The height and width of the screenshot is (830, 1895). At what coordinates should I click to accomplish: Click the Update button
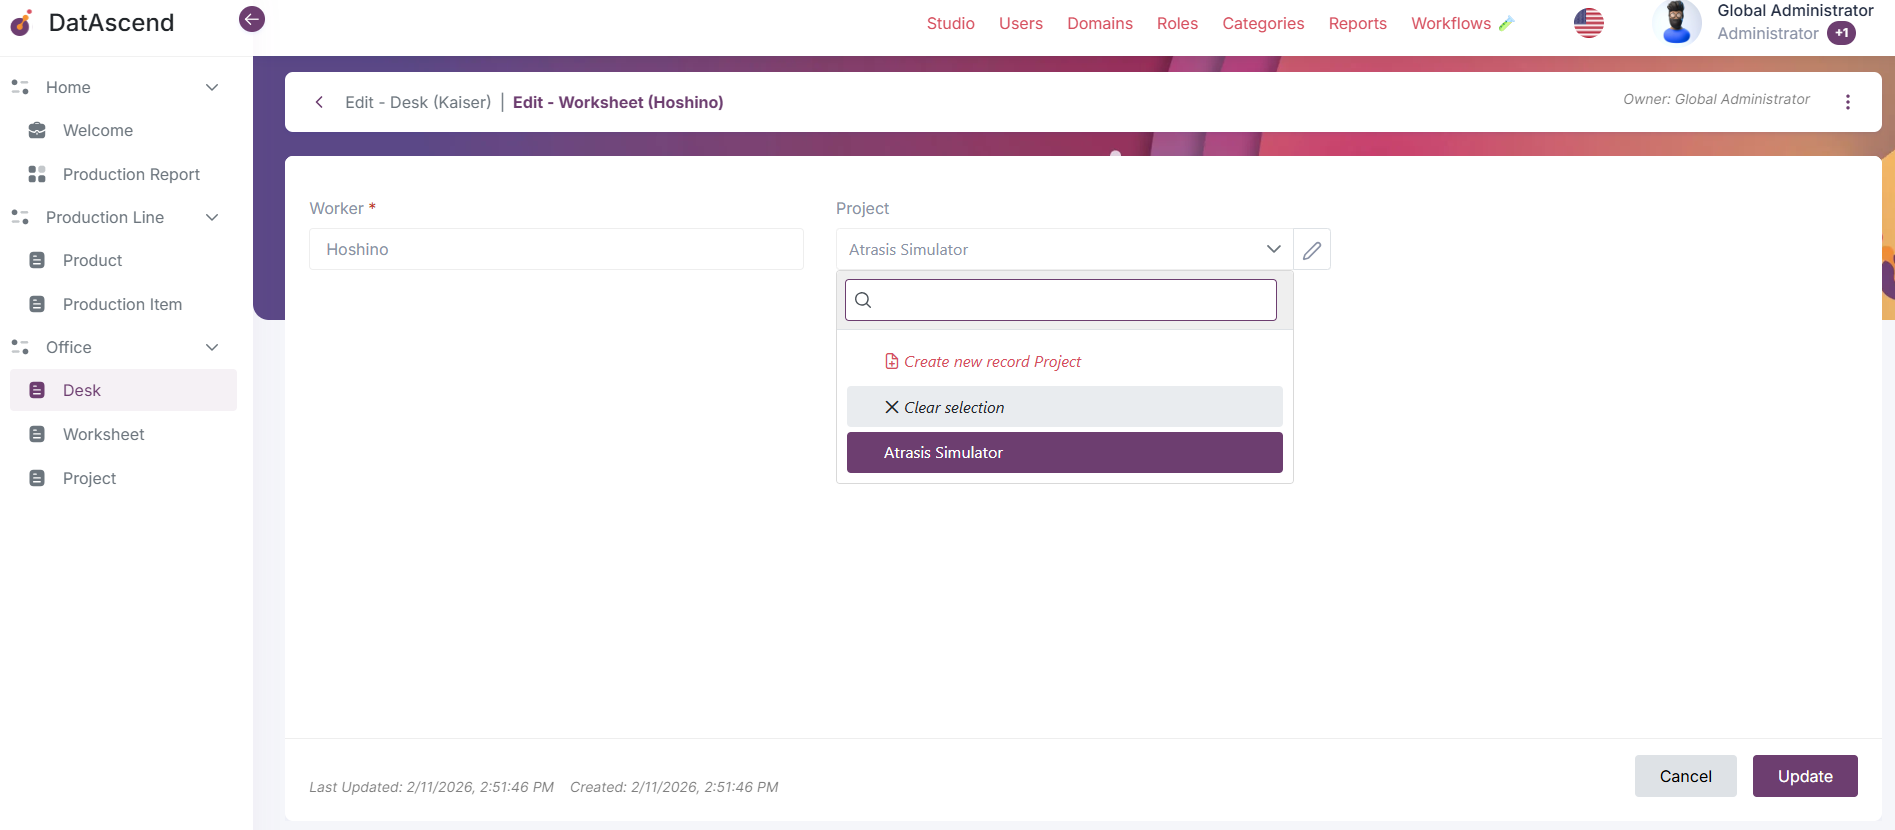(1805, 776)
